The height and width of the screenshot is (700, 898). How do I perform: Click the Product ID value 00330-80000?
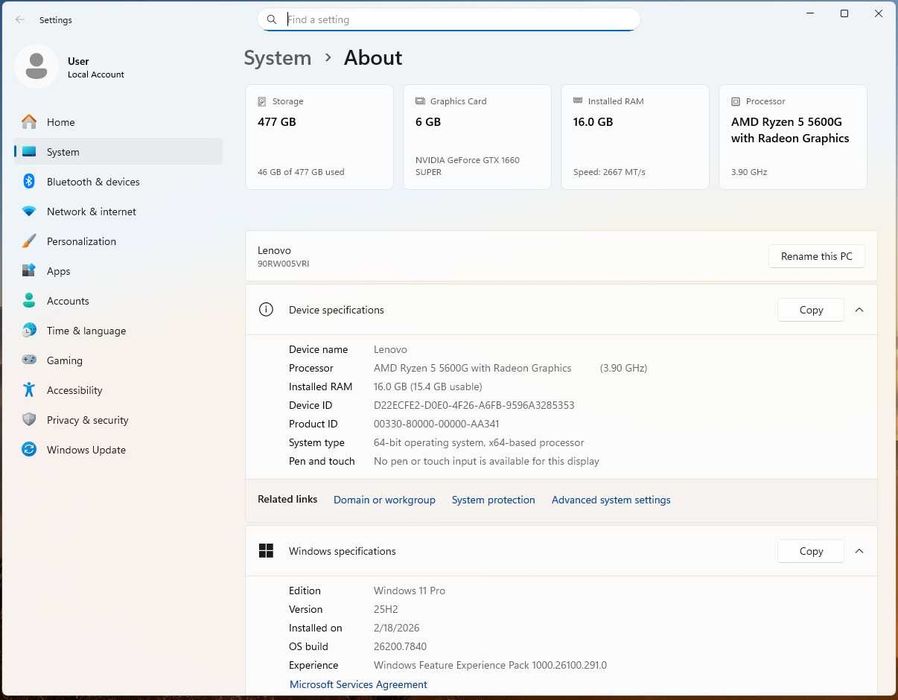click(436, 424)
